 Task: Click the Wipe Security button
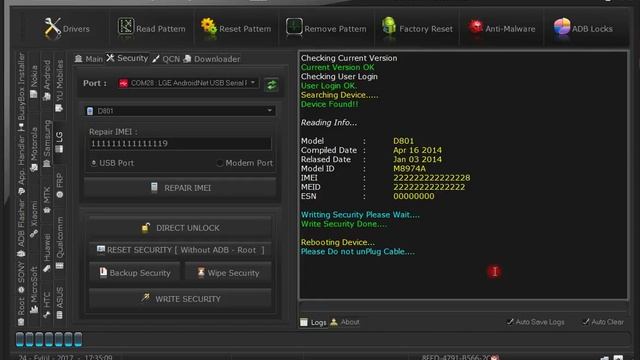(228, 273)
